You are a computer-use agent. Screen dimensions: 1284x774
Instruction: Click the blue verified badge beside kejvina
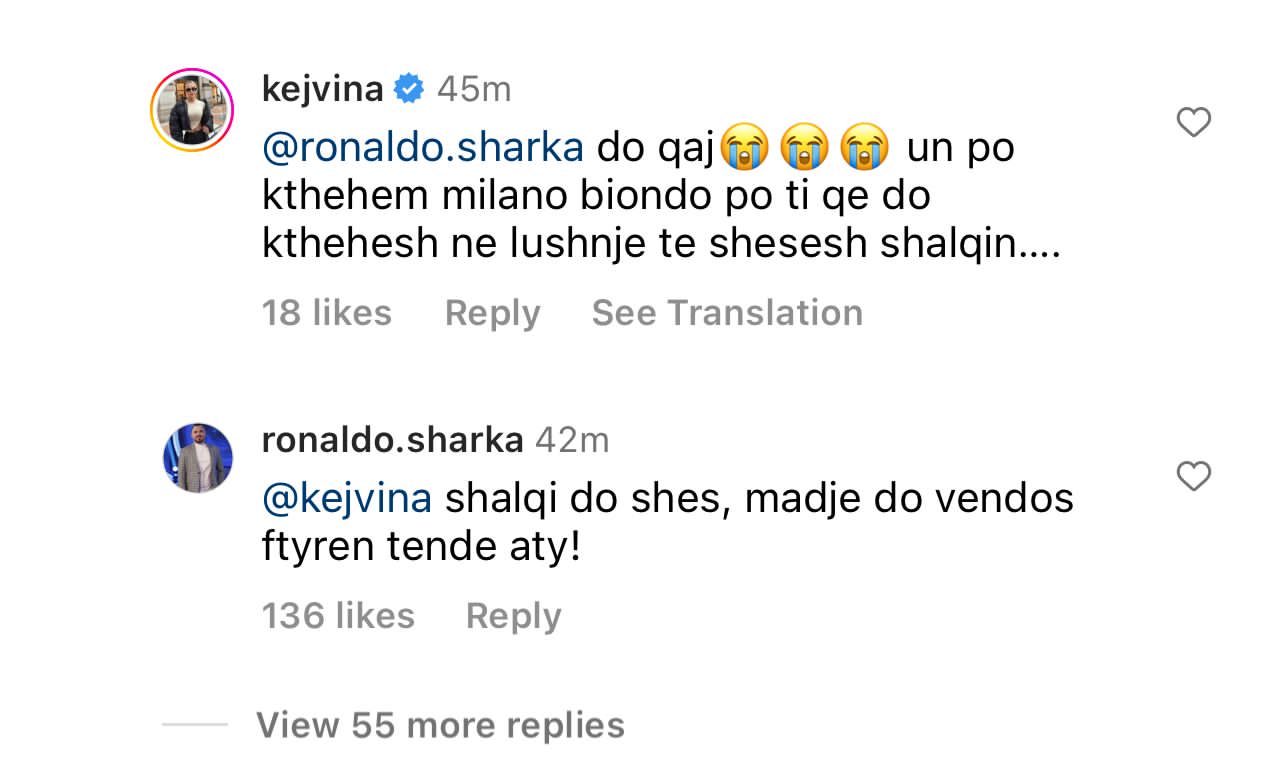[409, 90]
